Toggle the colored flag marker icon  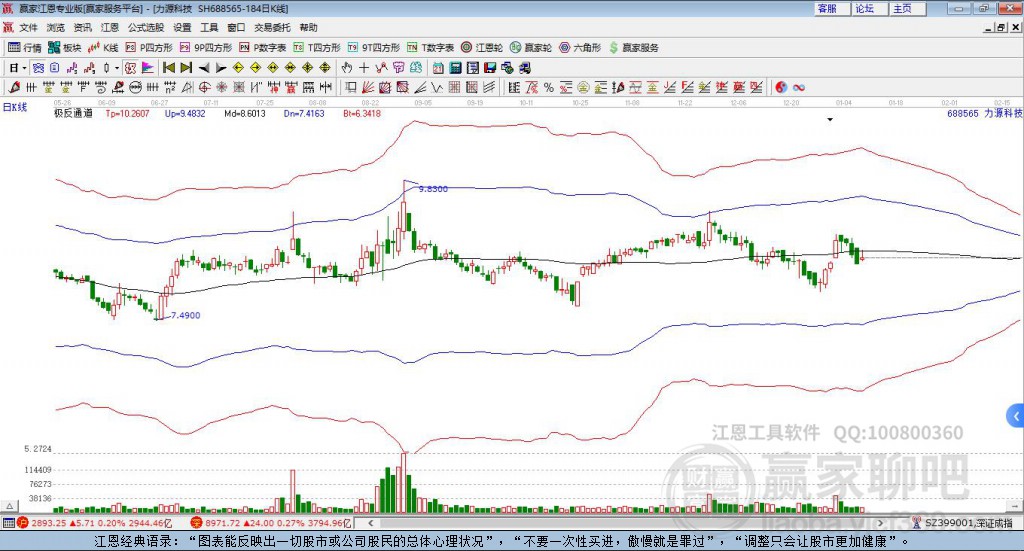148,67
